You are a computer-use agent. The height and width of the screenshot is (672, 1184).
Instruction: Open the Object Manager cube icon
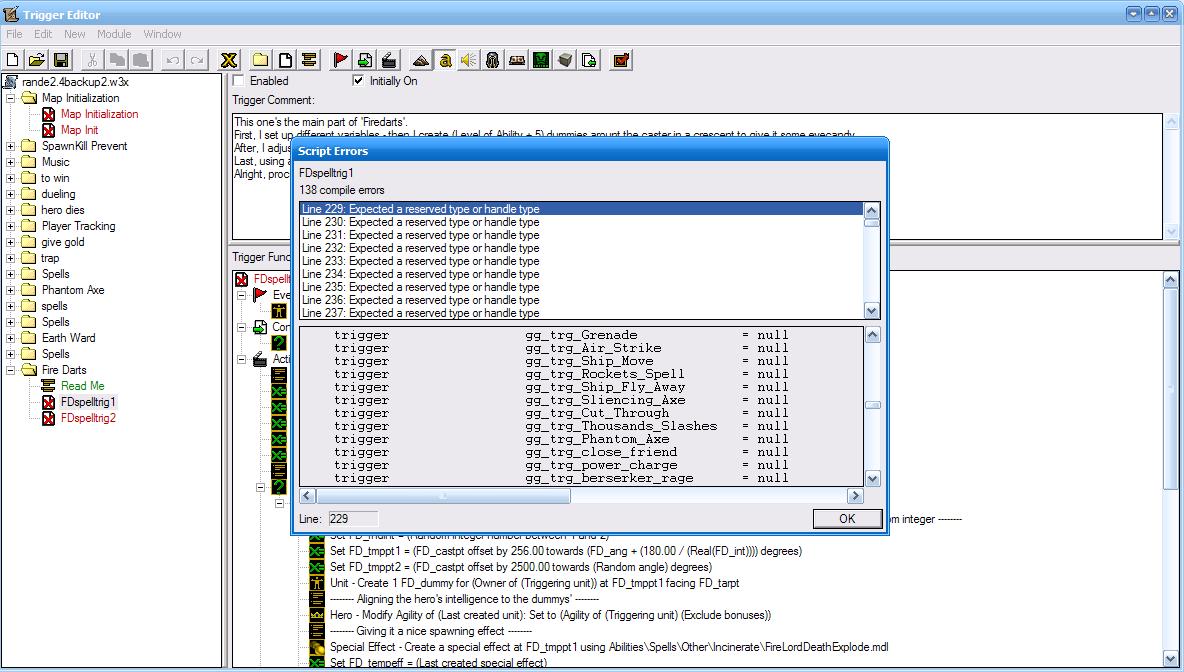(565, 60)
